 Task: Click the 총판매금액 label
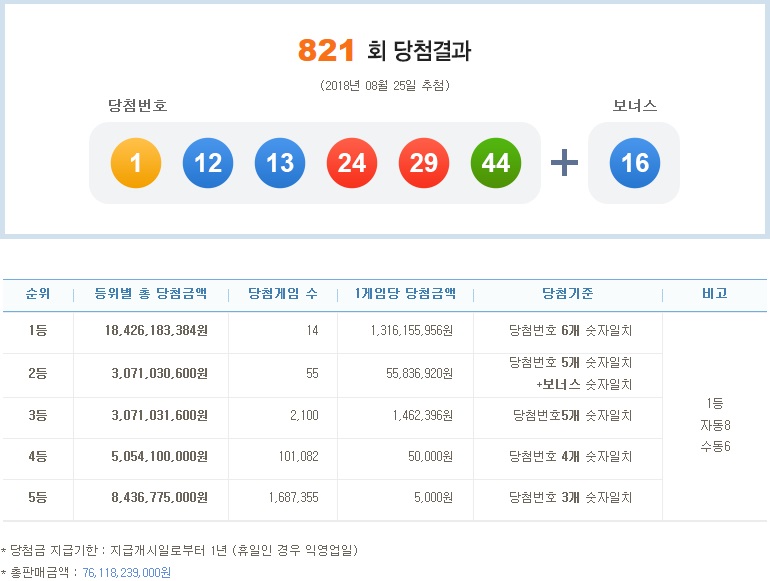(x=40, y=572)
